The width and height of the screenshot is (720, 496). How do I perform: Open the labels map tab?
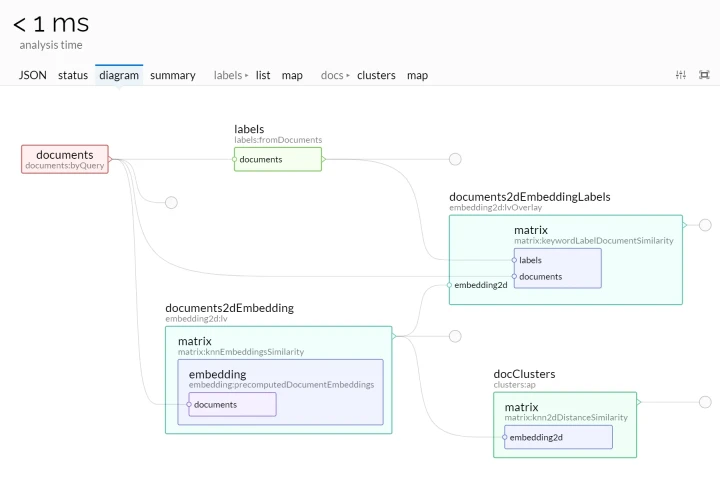coord(292,75)
